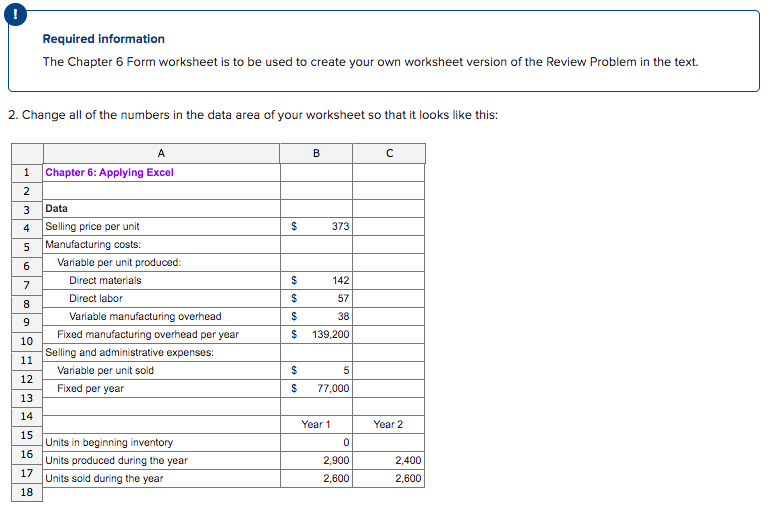The width and height of the screenshot is (778, 508).
Task: Click 'Units produced during the year' label
Action: click(117, 460)
